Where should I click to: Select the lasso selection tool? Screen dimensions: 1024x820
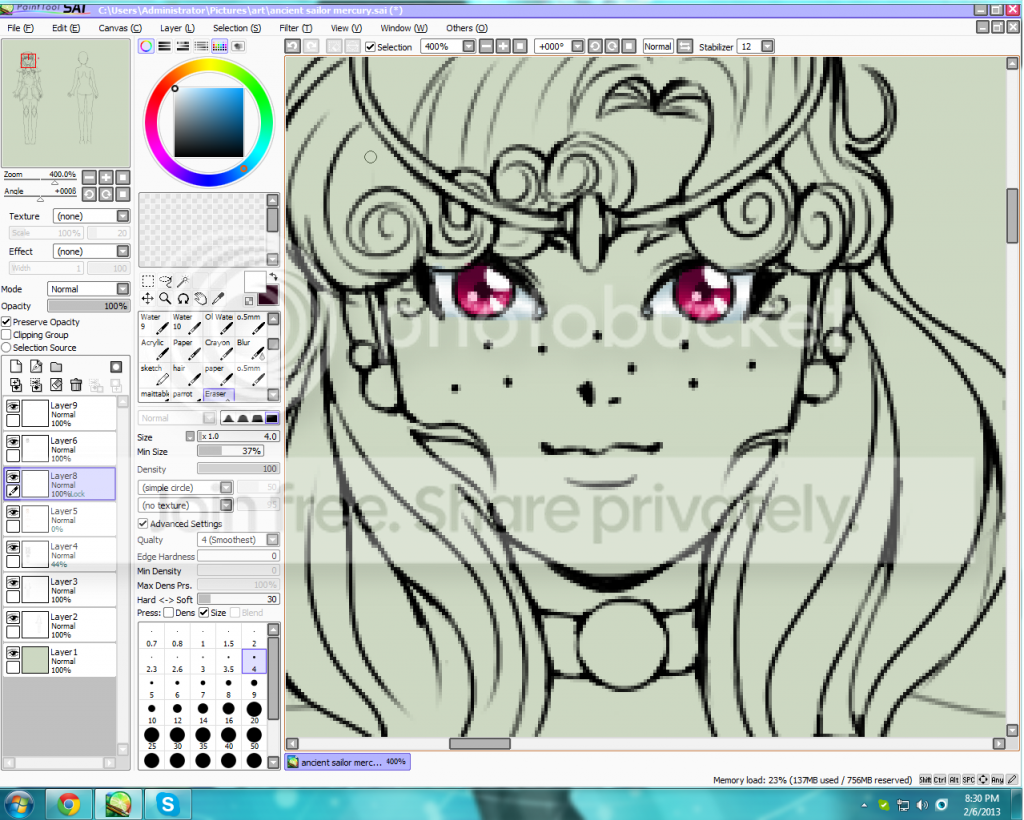[166, 281]
